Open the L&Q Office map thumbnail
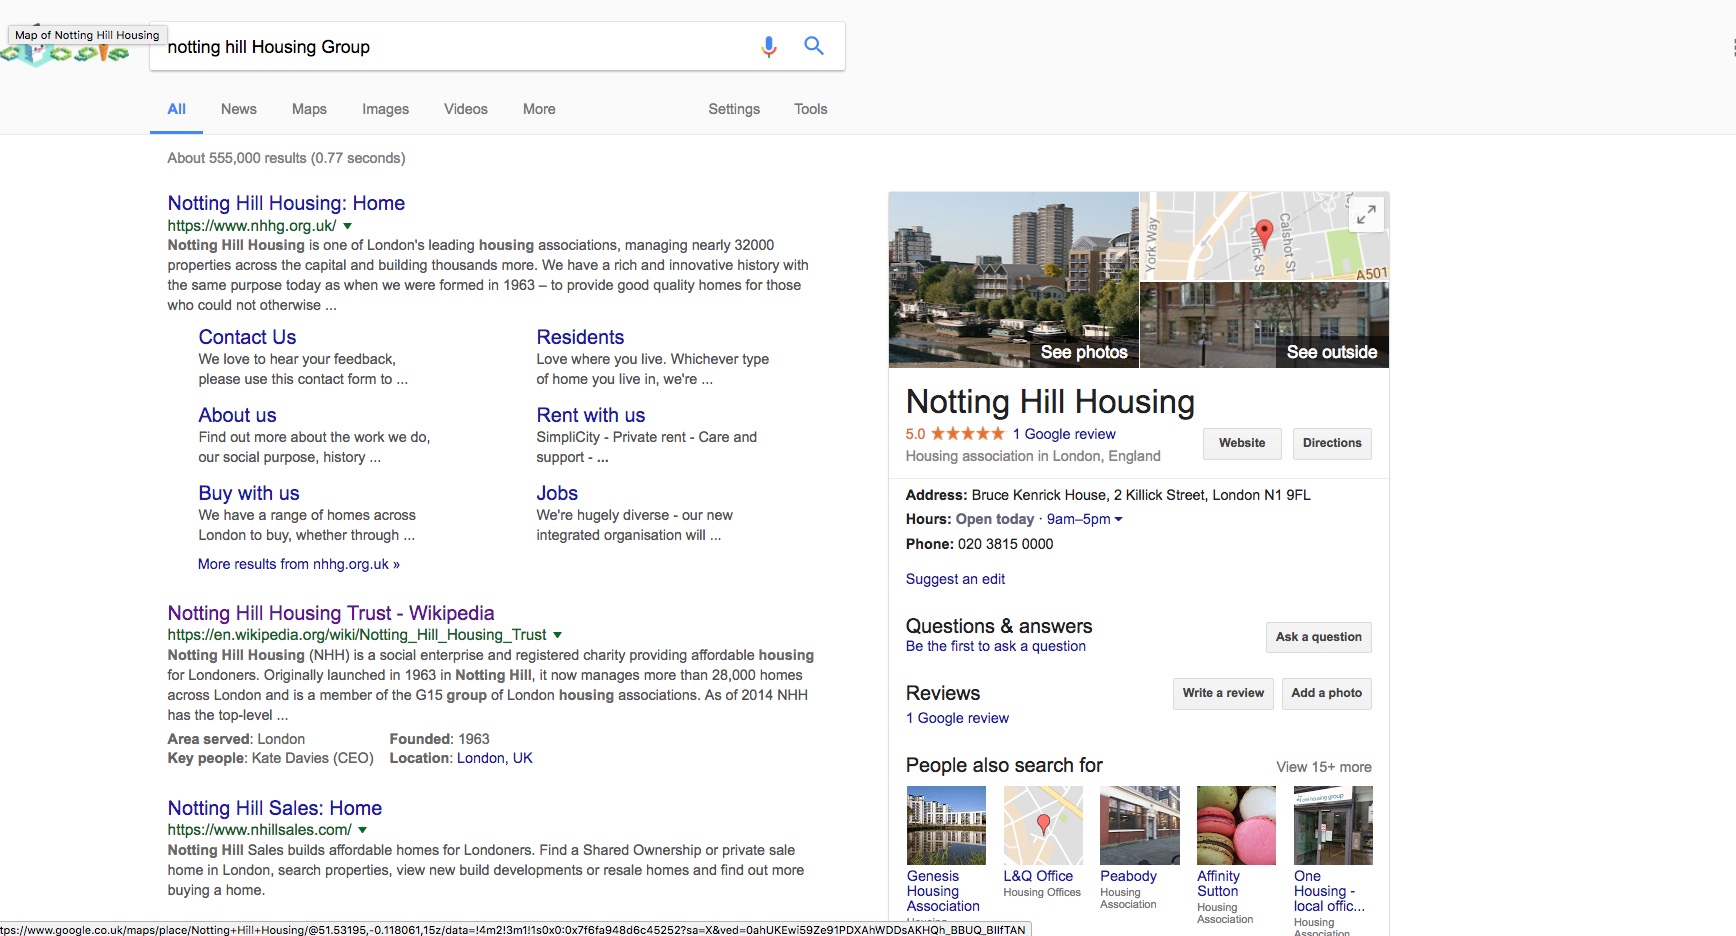Screen dimensions: 1736x936 tap(1043, 825)
